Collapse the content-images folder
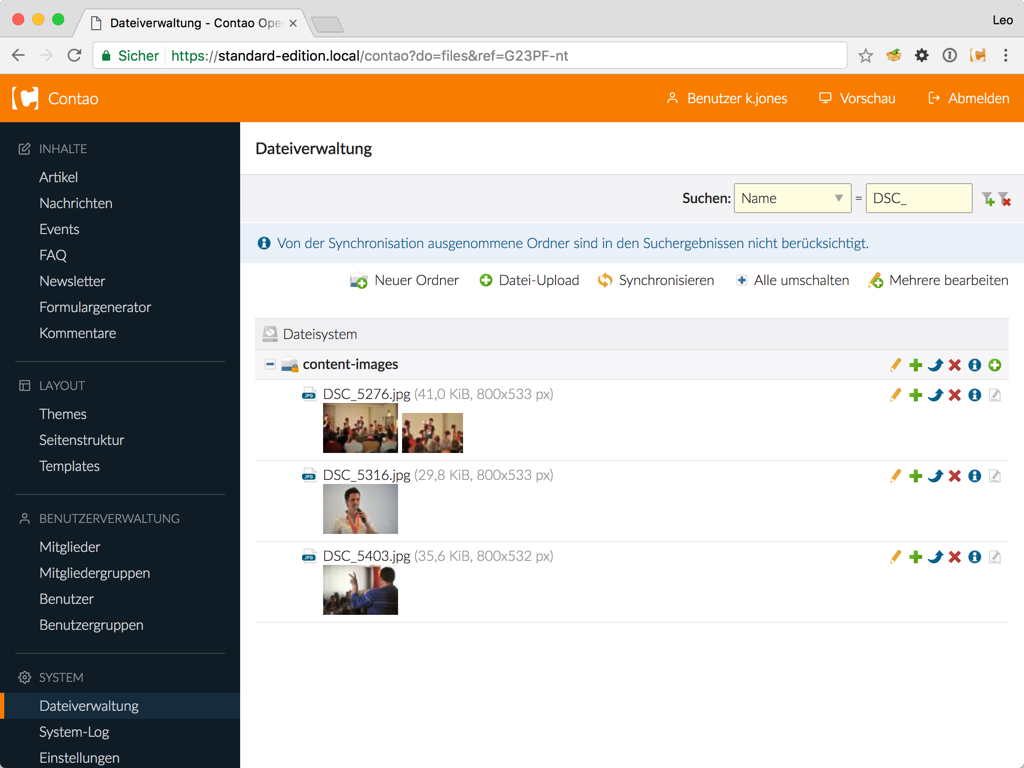The image size is (1024, 768). pyautogui.click(x=270, y=364)
